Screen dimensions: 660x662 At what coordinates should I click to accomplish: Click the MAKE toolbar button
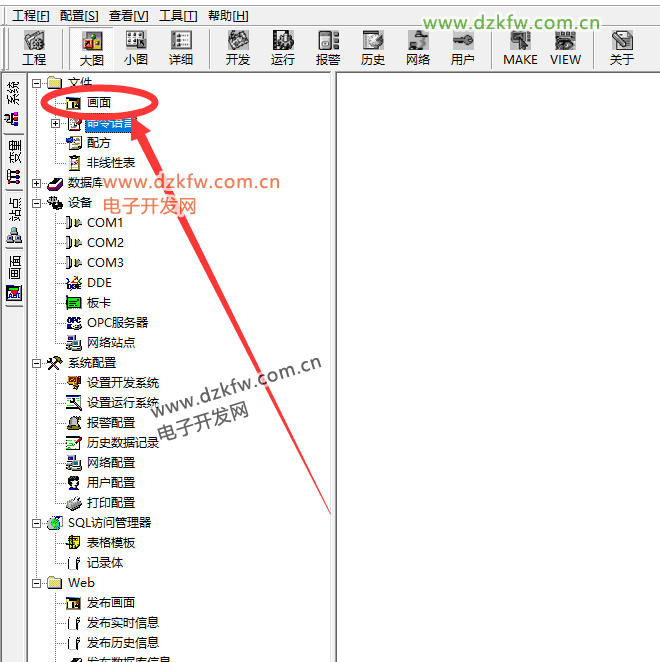(x=520, y=47)
